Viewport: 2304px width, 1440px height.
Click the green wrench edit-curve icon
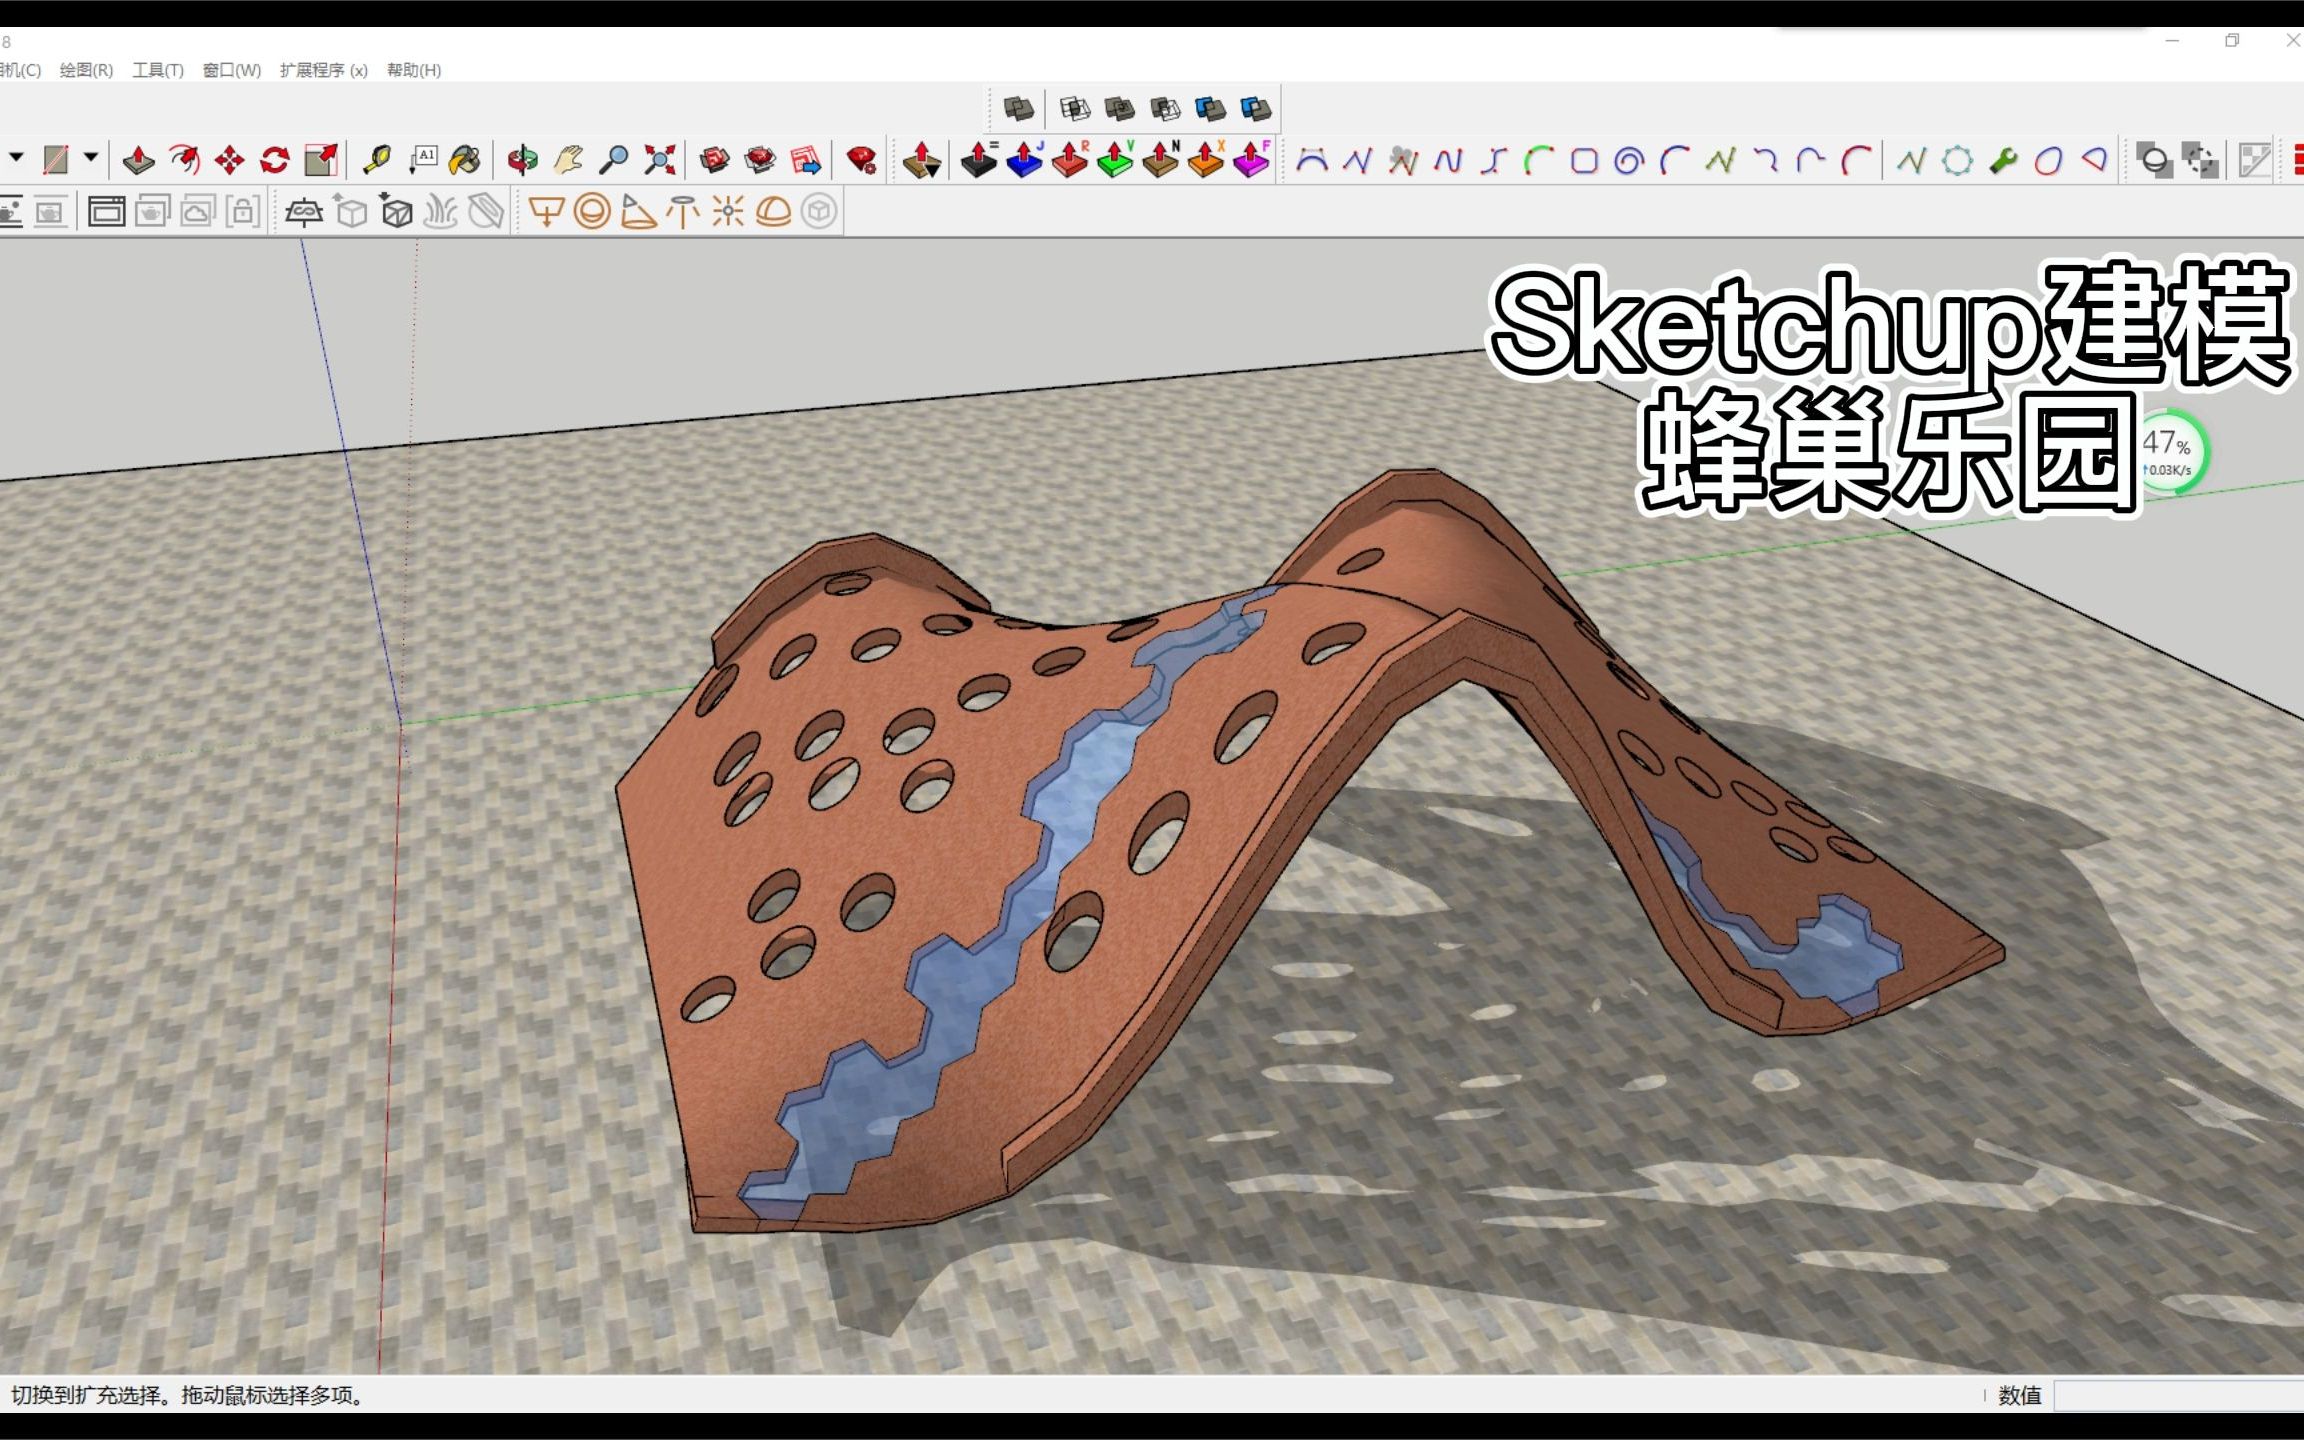2003,160
